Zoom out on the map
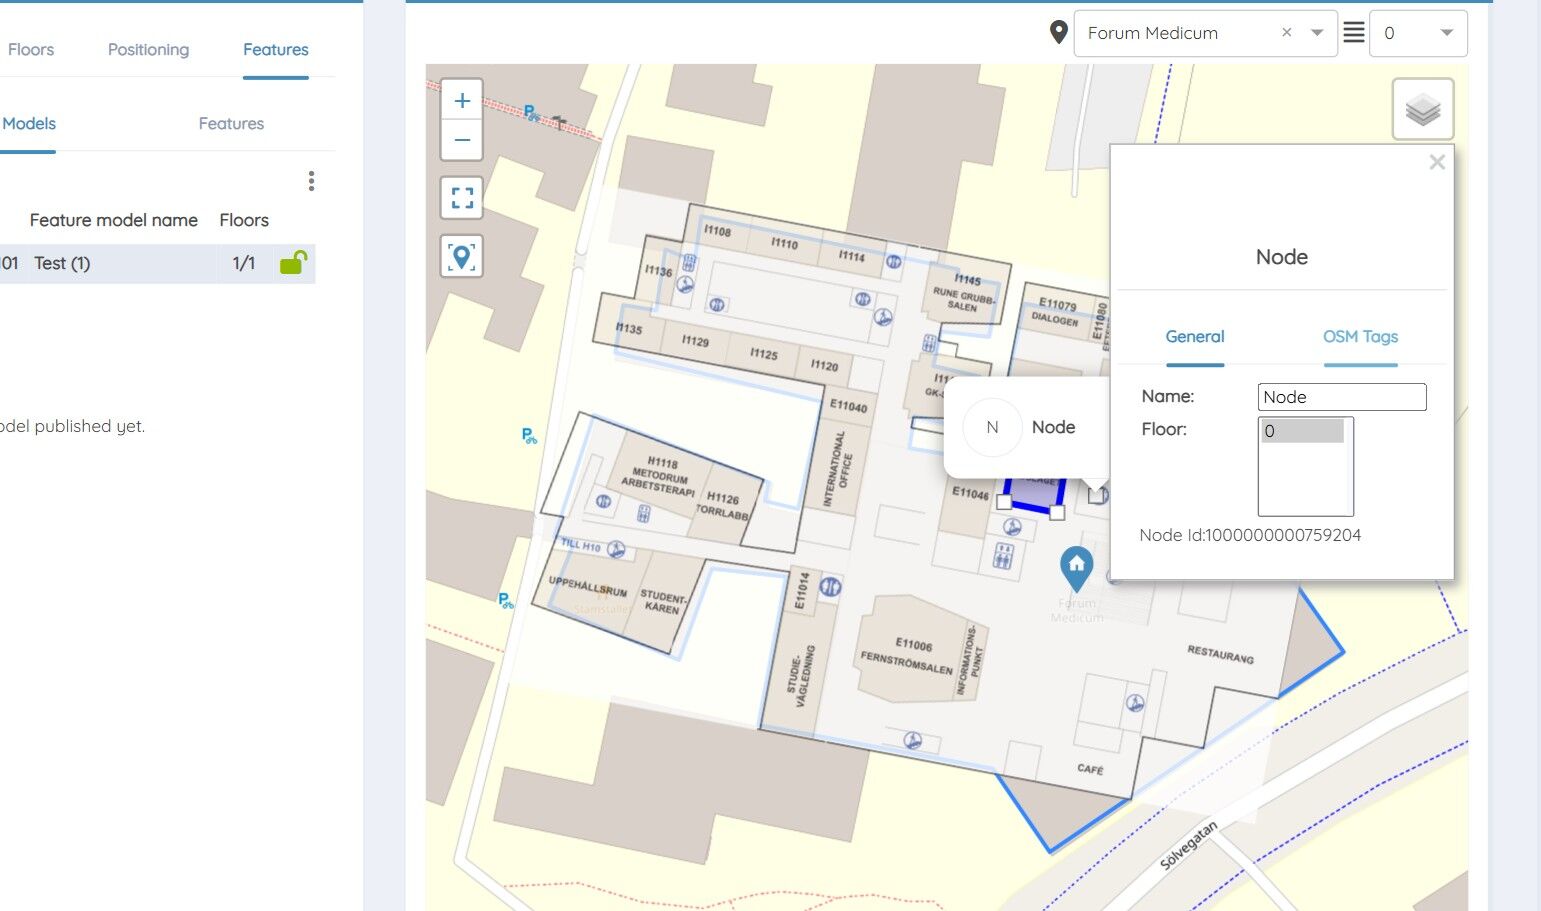The height and width of the screenshot is (911, 1541). tap(462, 140)
